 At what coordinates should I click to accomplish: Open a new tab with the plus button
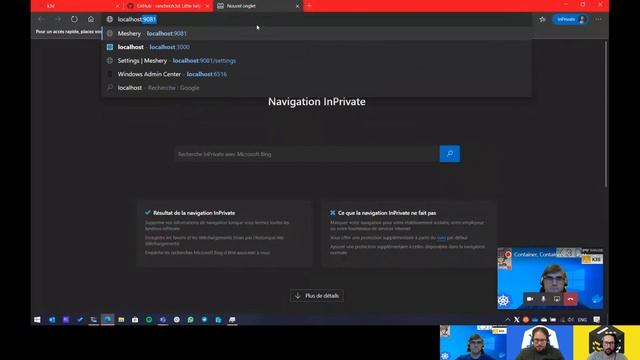pos(309,6)
